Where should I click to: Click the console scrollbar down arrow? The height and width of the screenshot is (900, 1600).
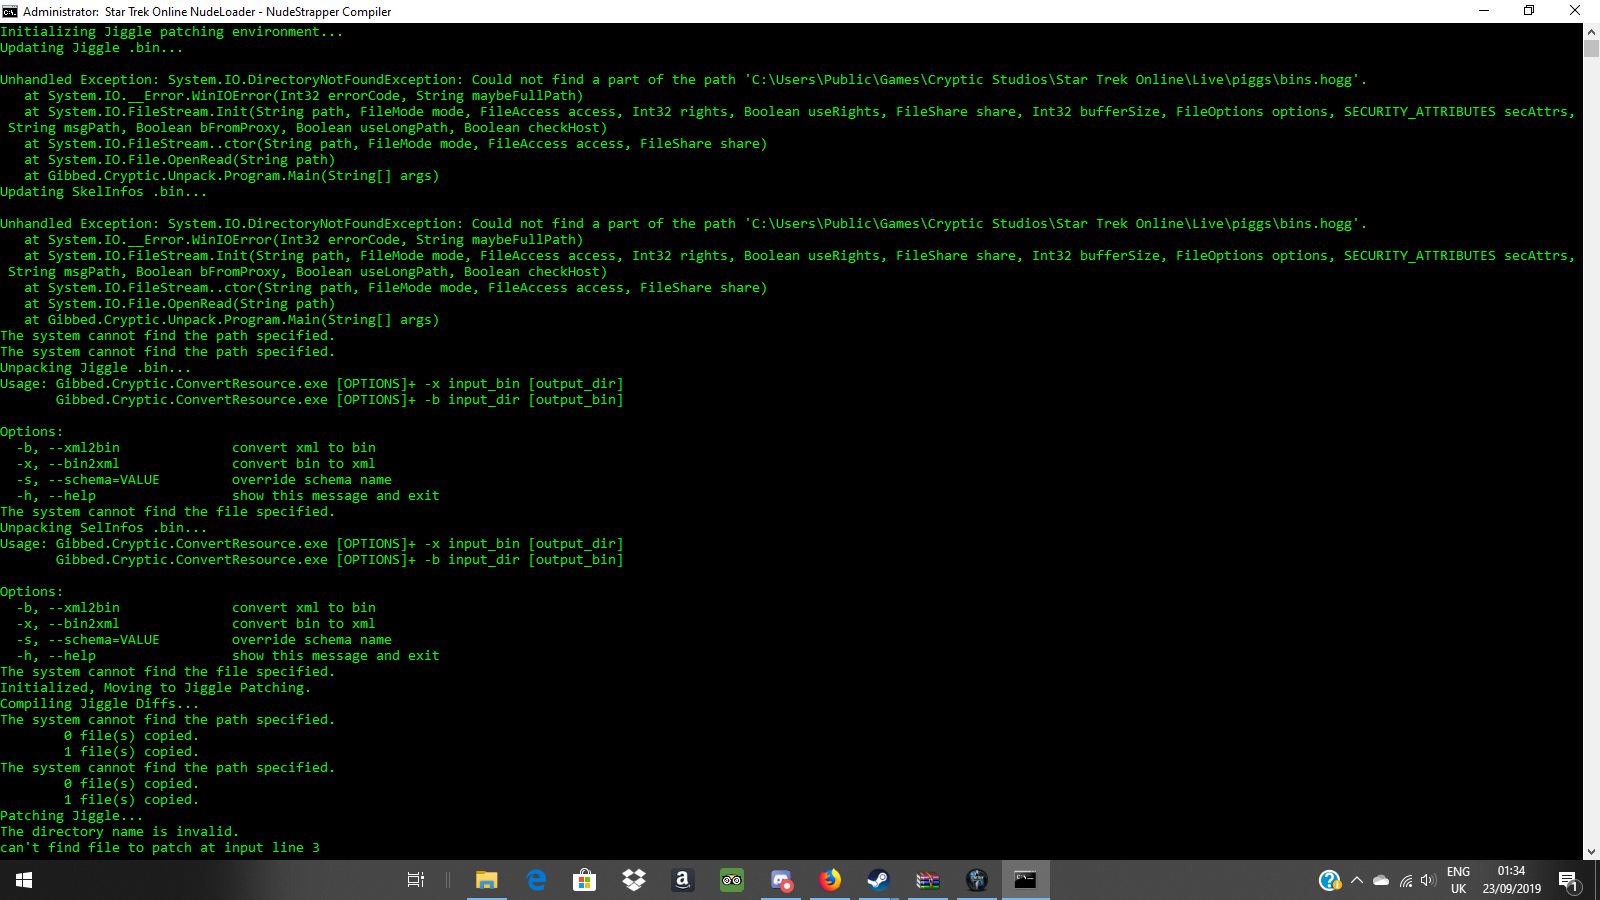(1591, 852)
